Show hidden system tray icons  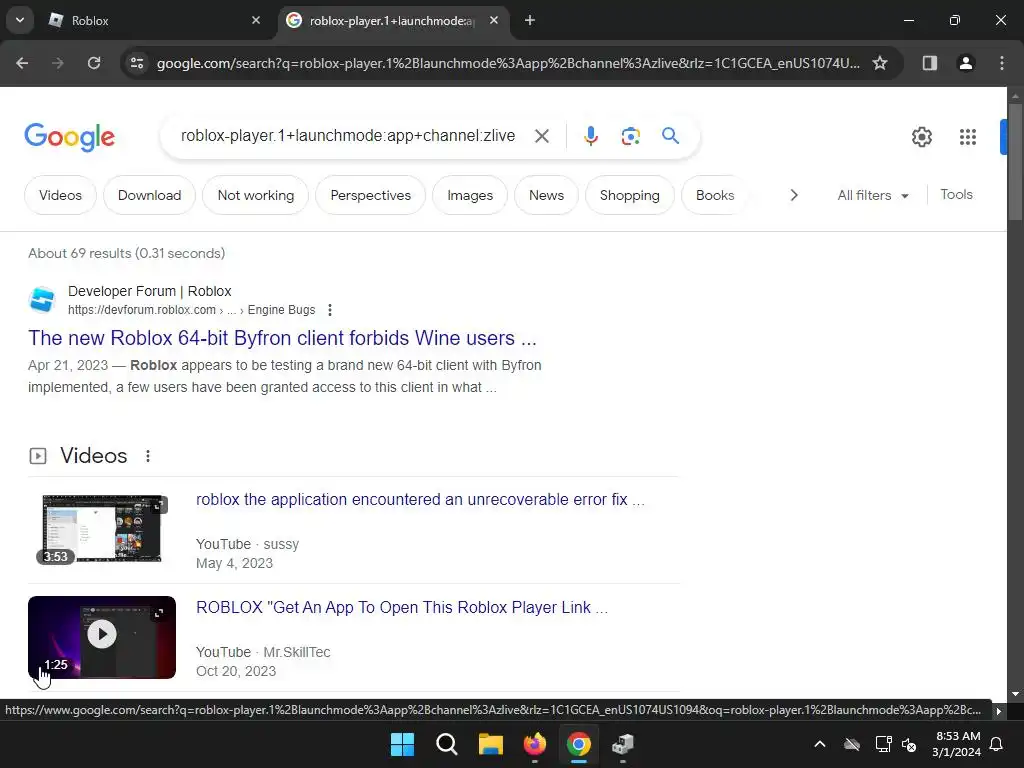coord(820,744)
